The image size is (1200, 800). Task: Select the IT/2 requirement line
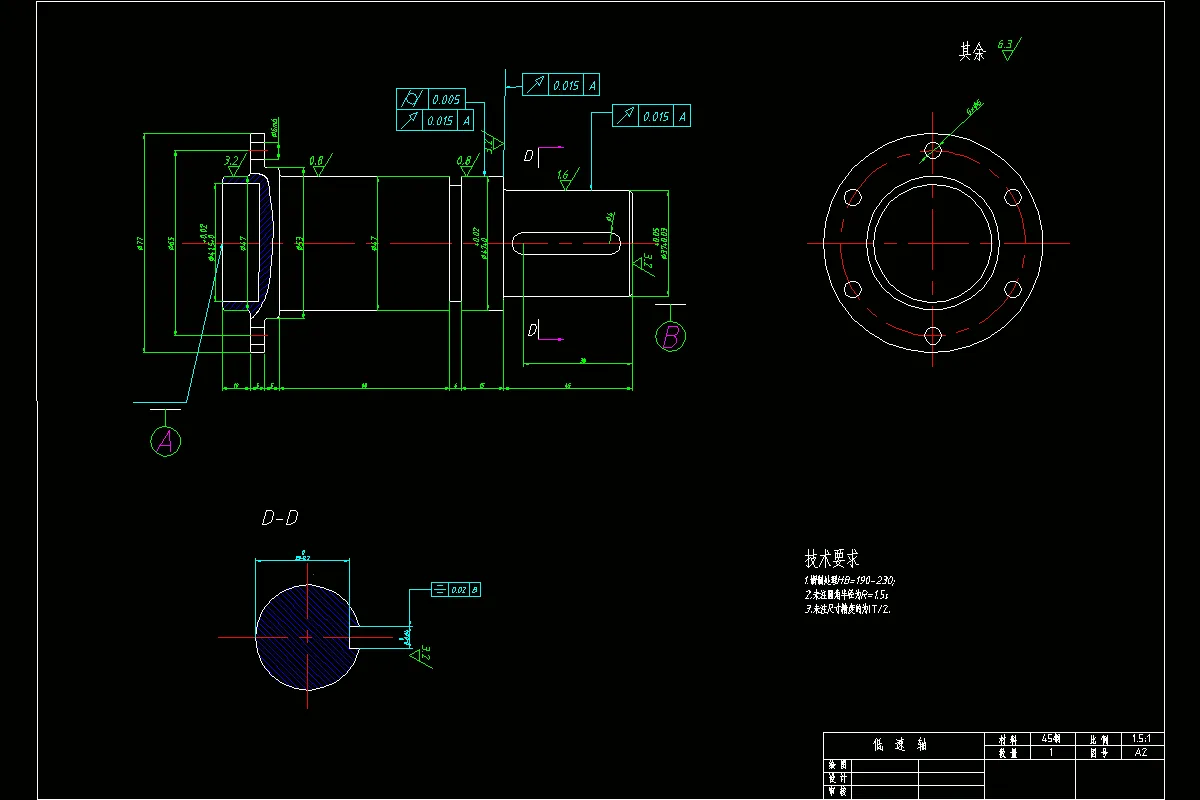click(847, 608)
